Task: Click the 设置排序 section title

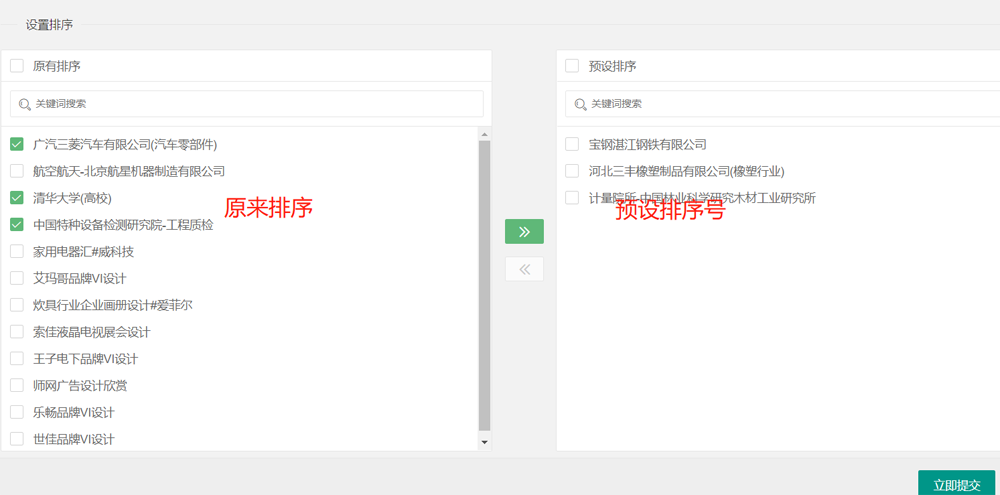Action: coord(49,25)
